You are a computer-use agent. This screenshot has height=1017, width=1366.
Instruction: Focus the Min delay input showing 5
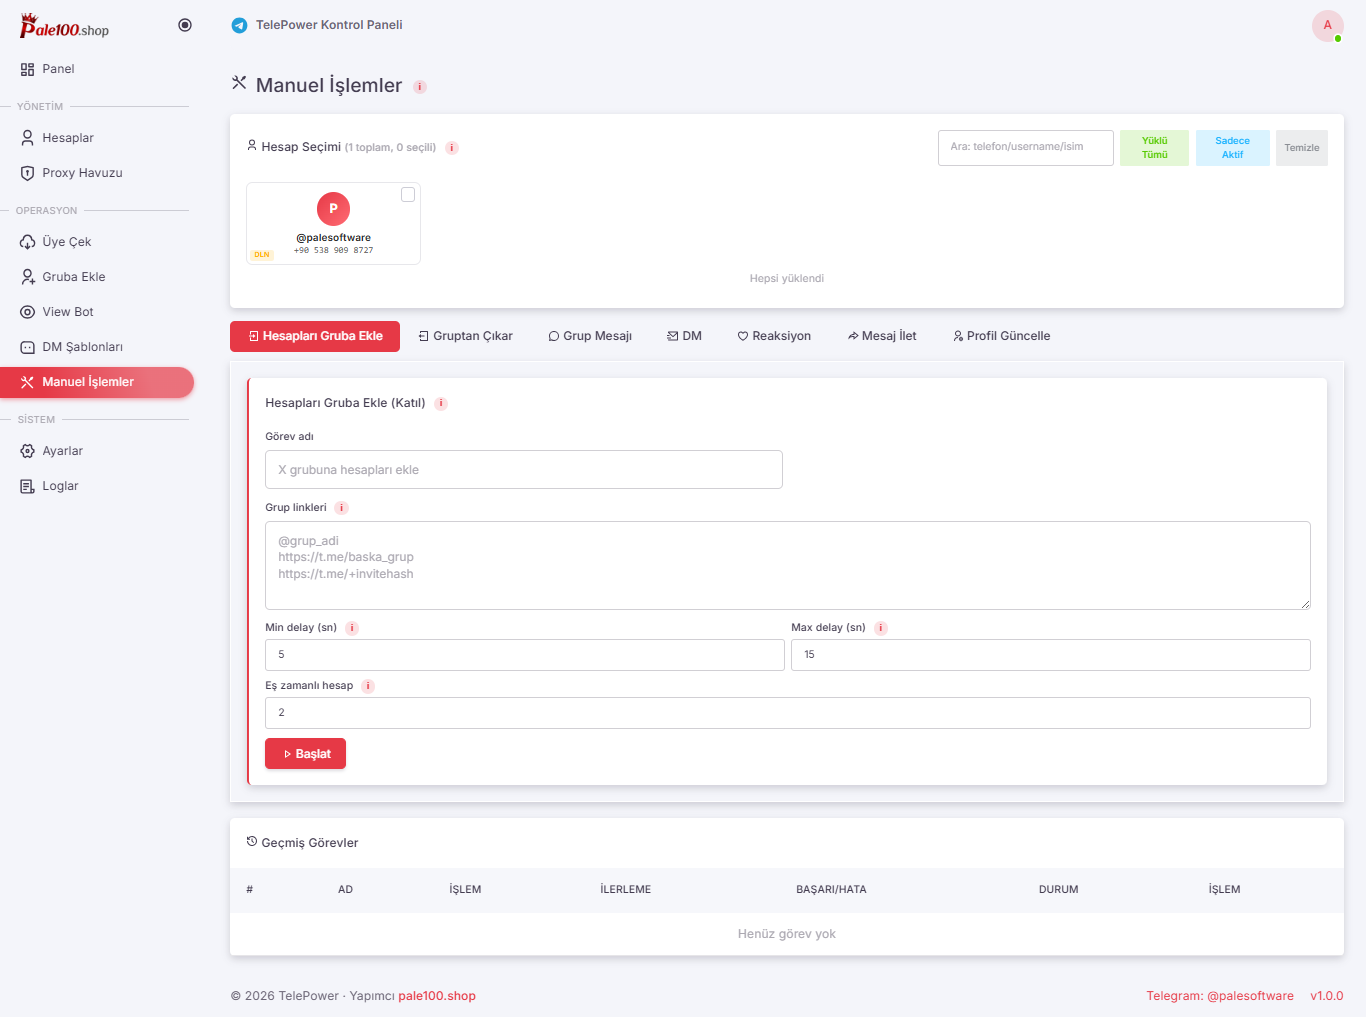[525, 655]
